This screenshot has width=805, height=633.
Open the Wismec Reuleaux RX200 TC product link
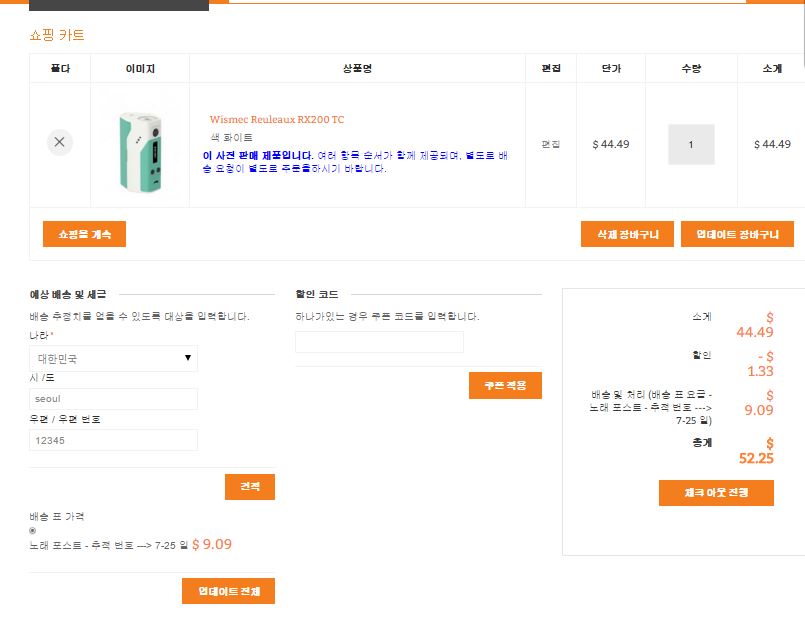pyautogui.click(x=276, y=119)
